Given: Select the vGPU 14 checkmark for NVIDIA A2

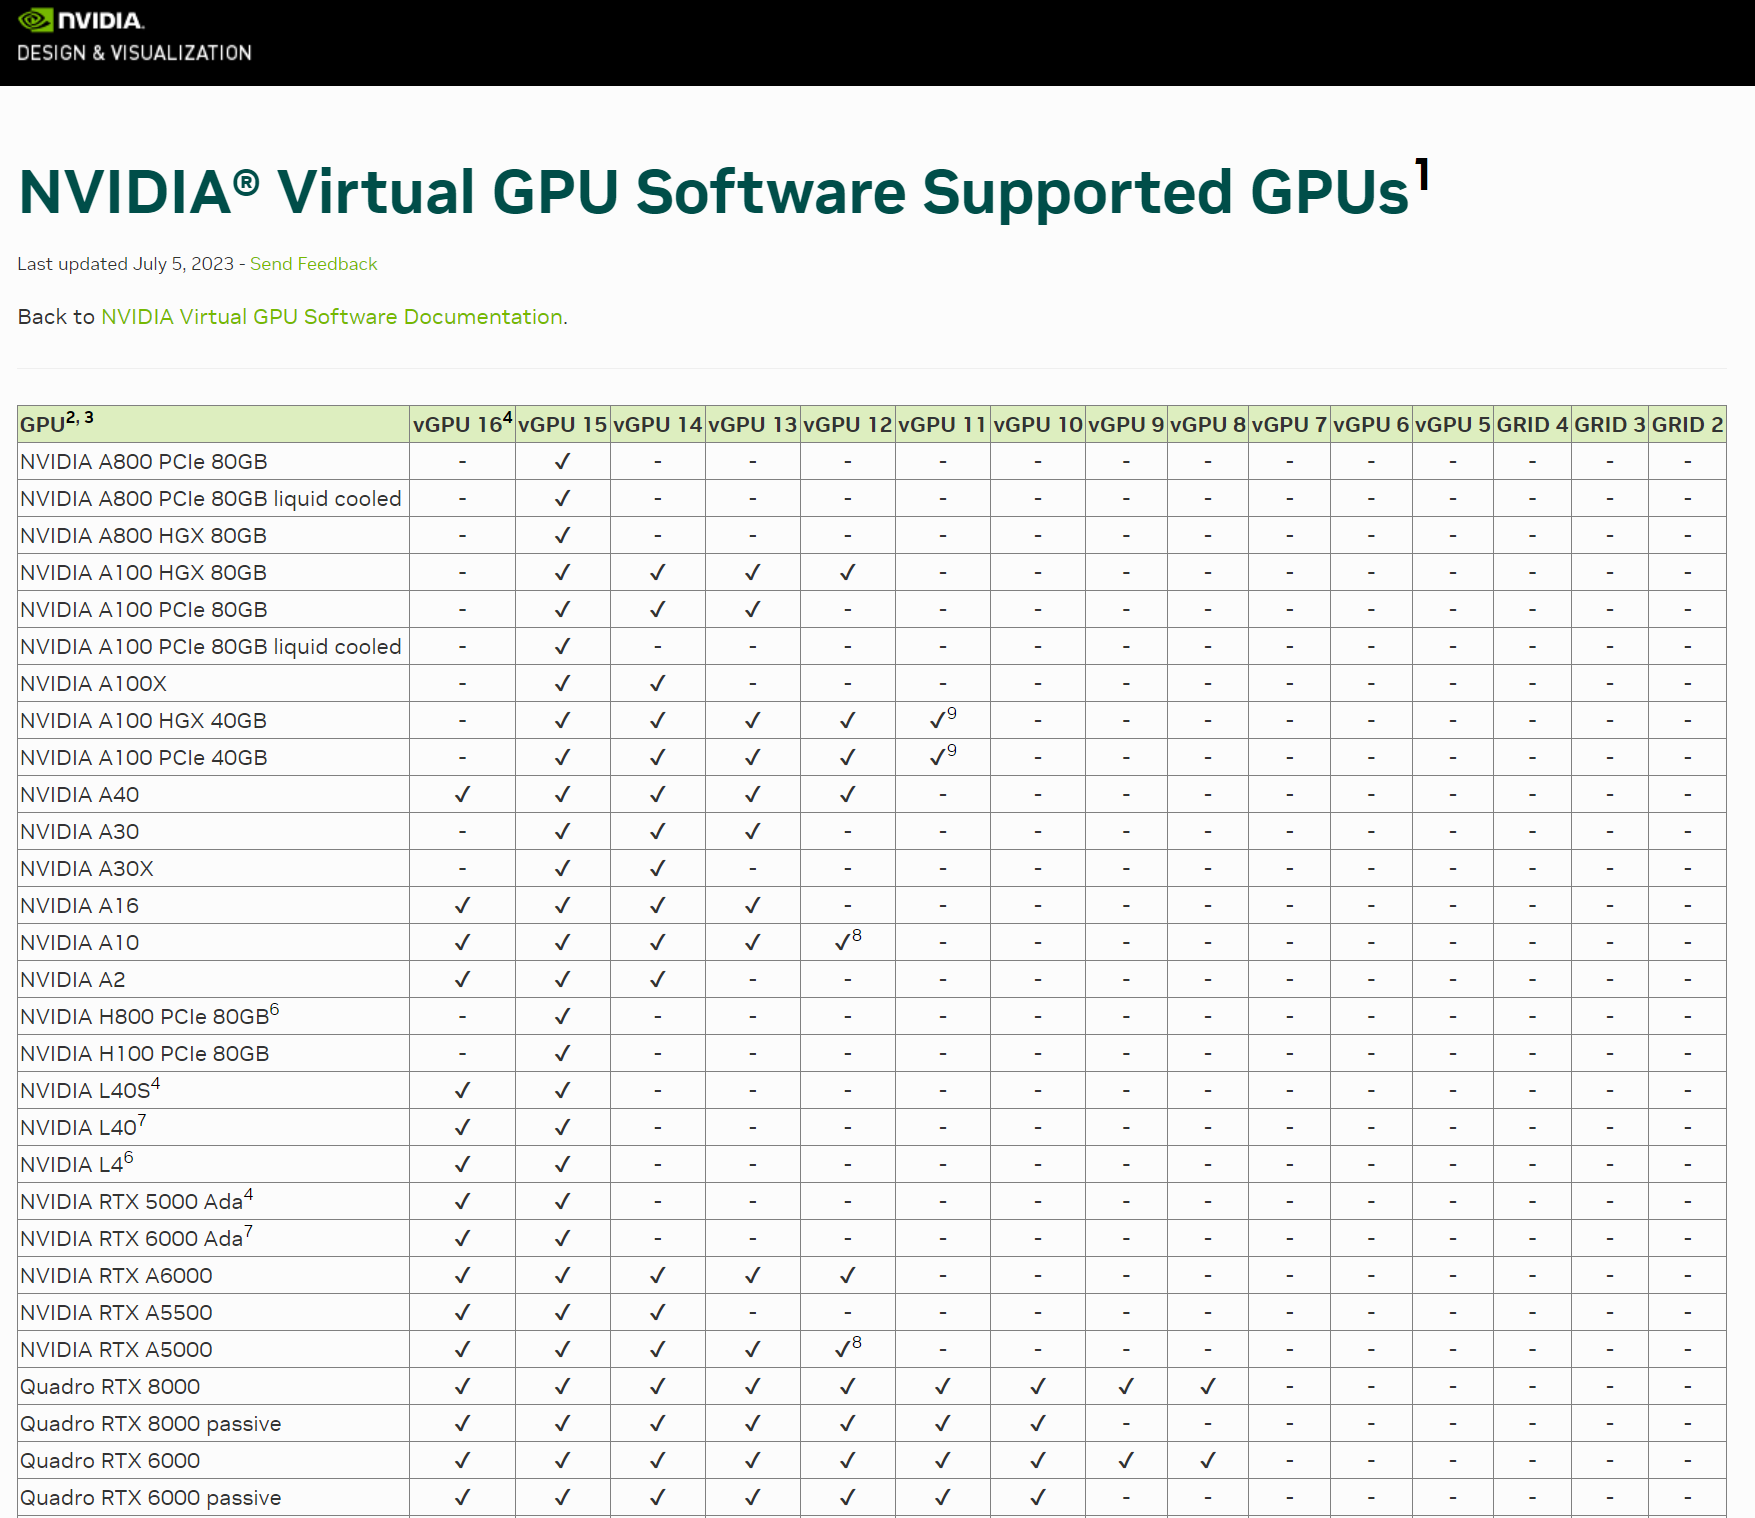Looking at the screenshot, I should tap(657, 979).
